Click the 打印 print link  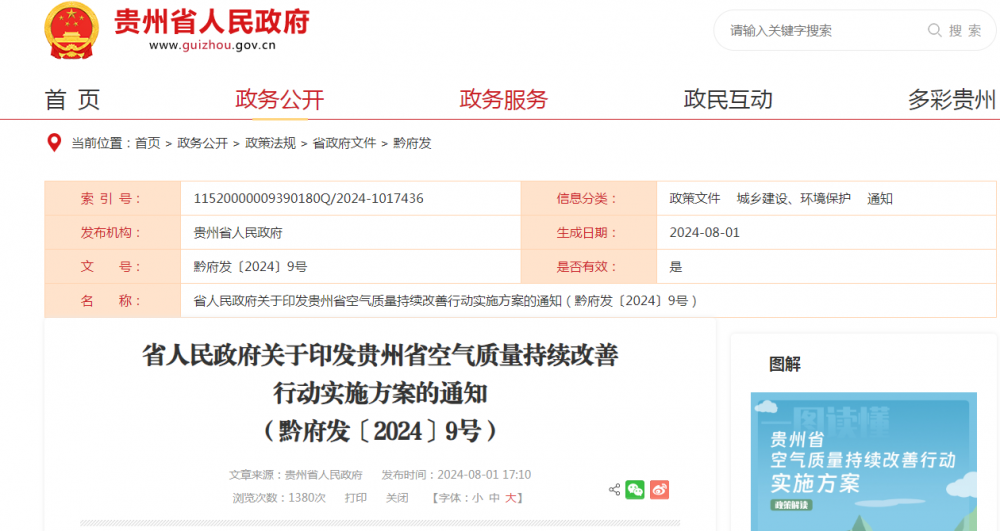coord(356,498)
